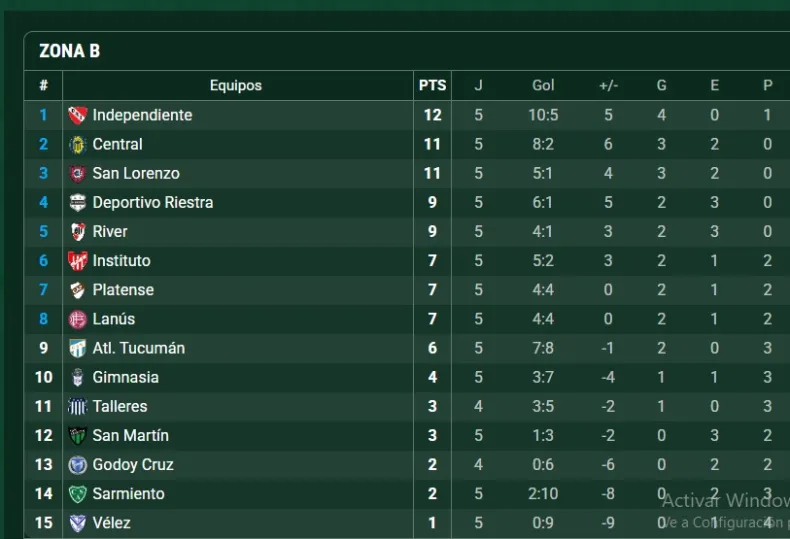Click the Talleres crest icon
The width and height of the screenshot is (790, 539).
(x=77, y=406)
